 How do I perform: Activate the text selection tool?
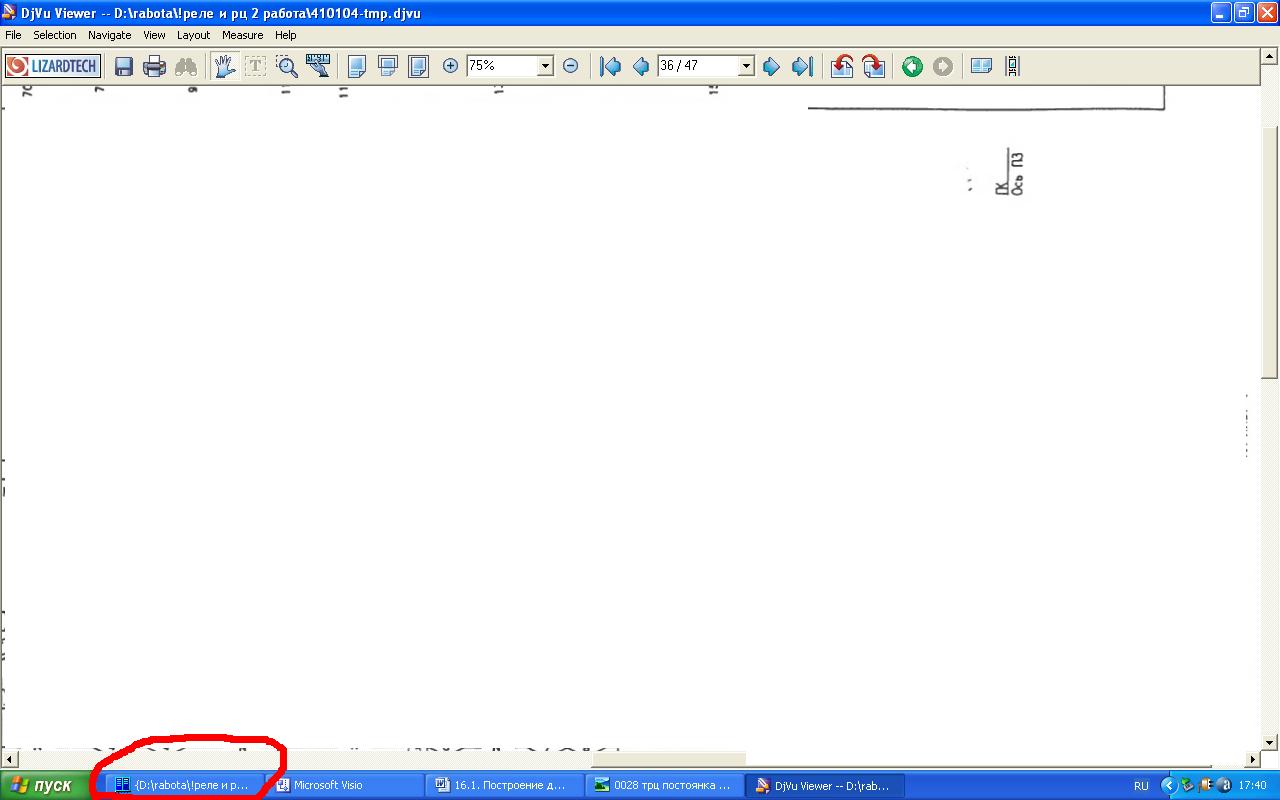tap(256, 66)
